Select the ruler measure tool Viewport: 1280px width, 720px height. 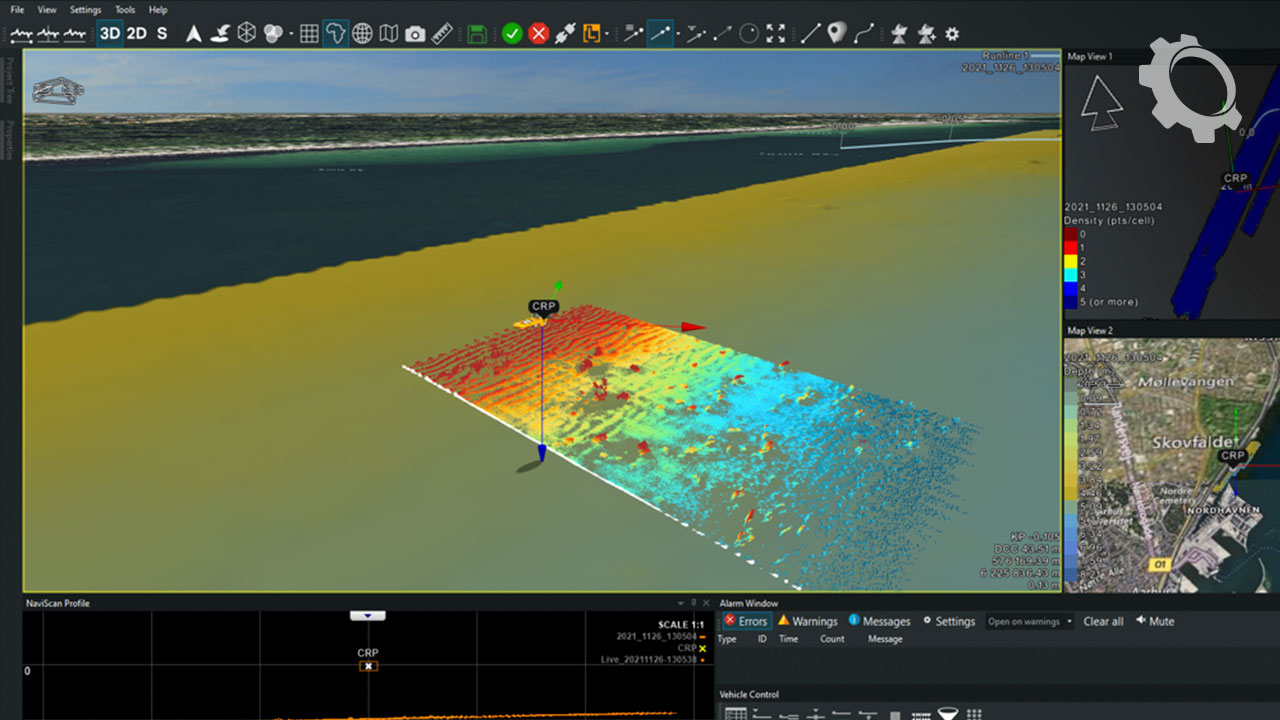click(442, 34)
